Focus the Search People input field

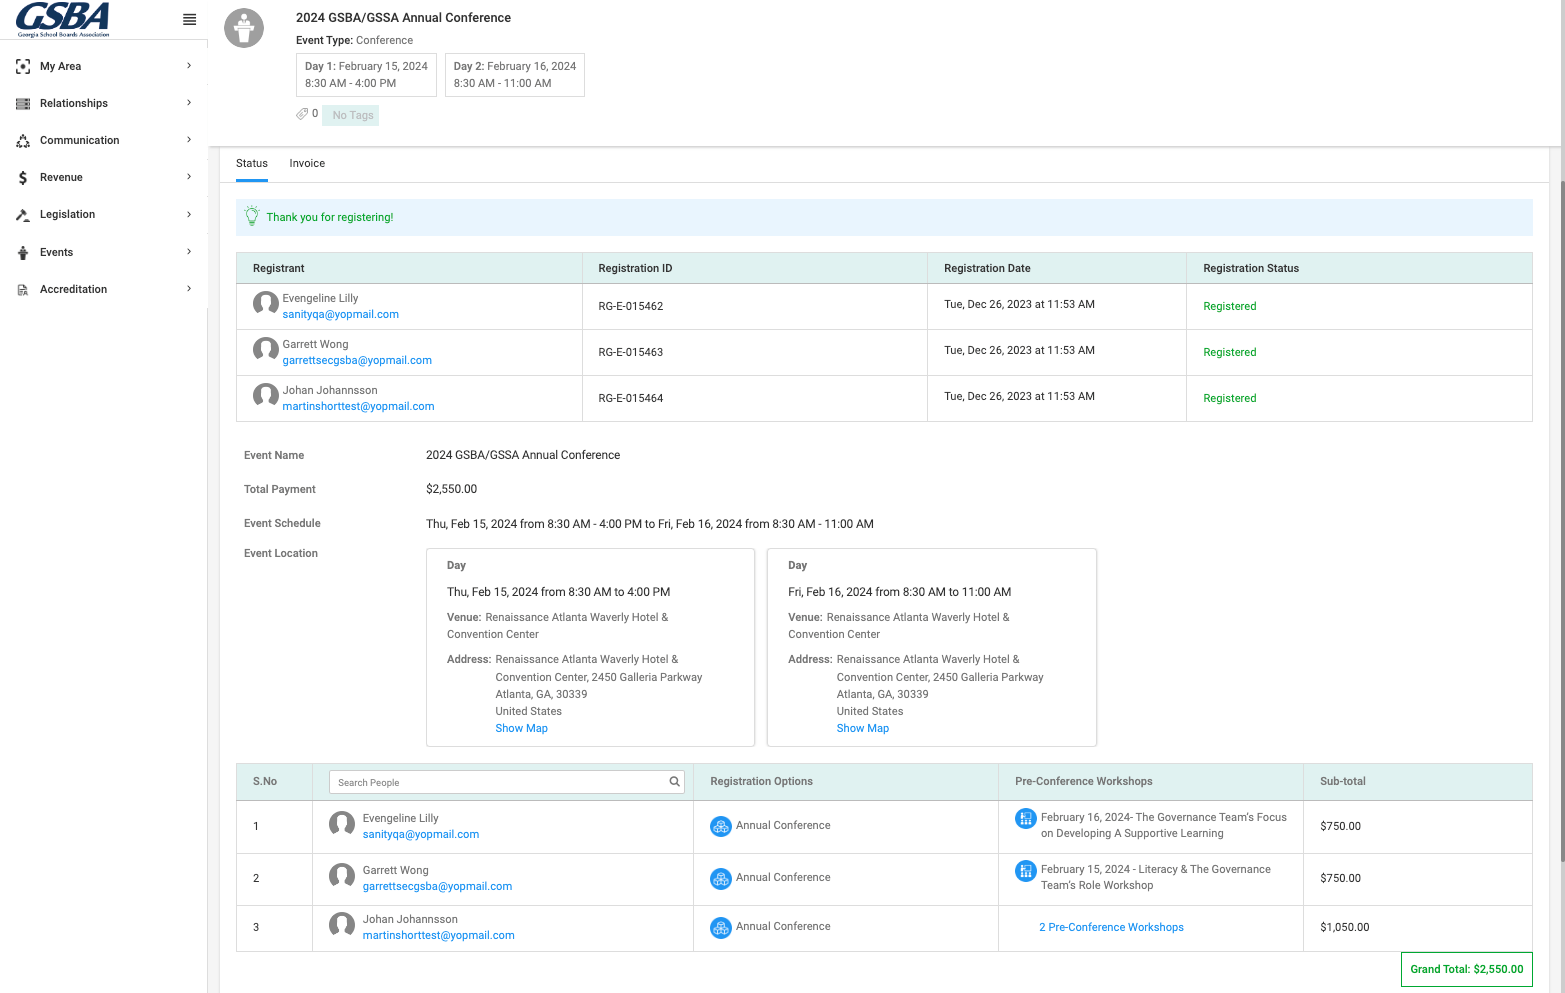tap(499, 782)
